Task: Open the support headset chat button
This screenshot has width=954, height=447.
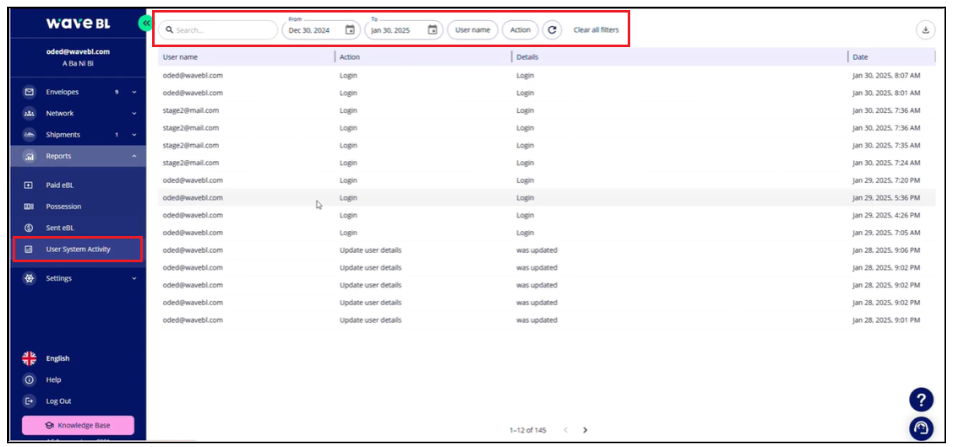Action: (921, 428)
